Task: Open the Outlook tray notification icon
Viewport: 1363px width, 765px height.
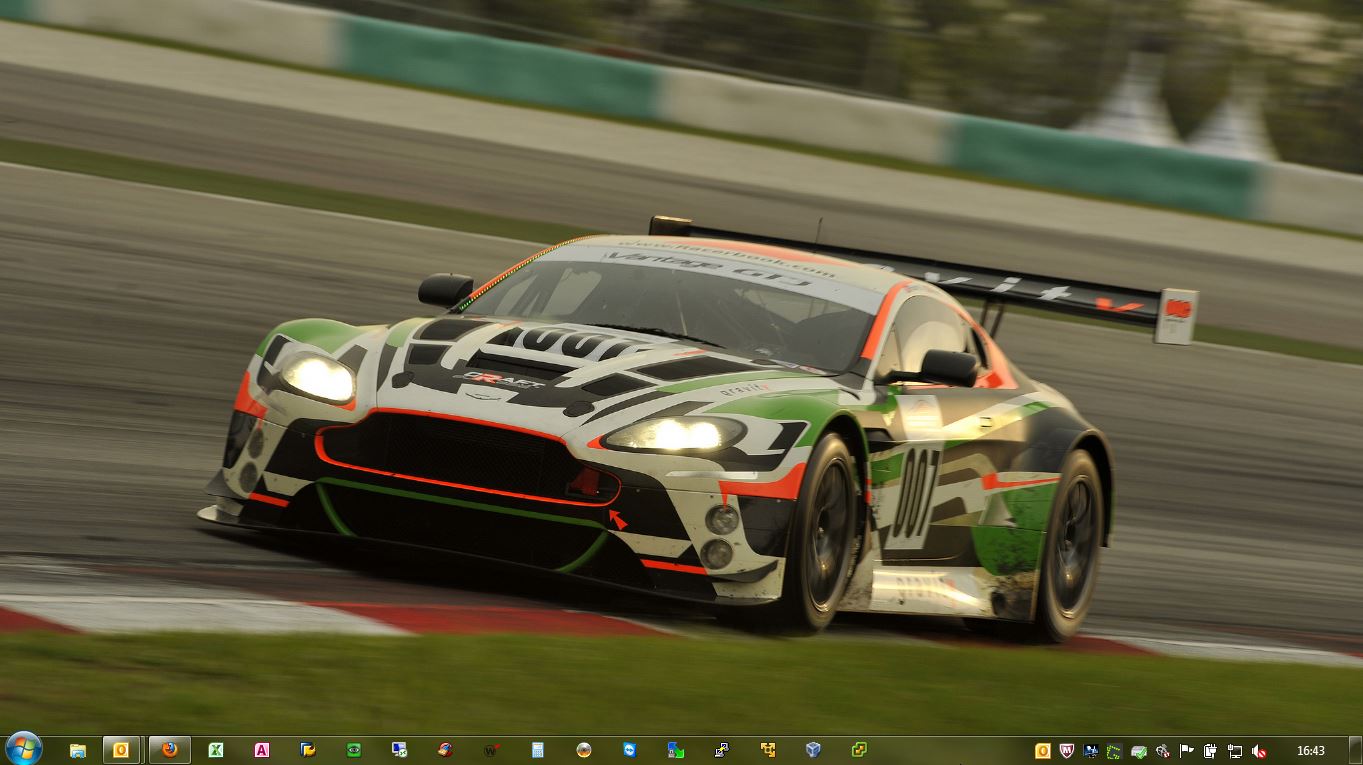Action: tap(1042, 751)
